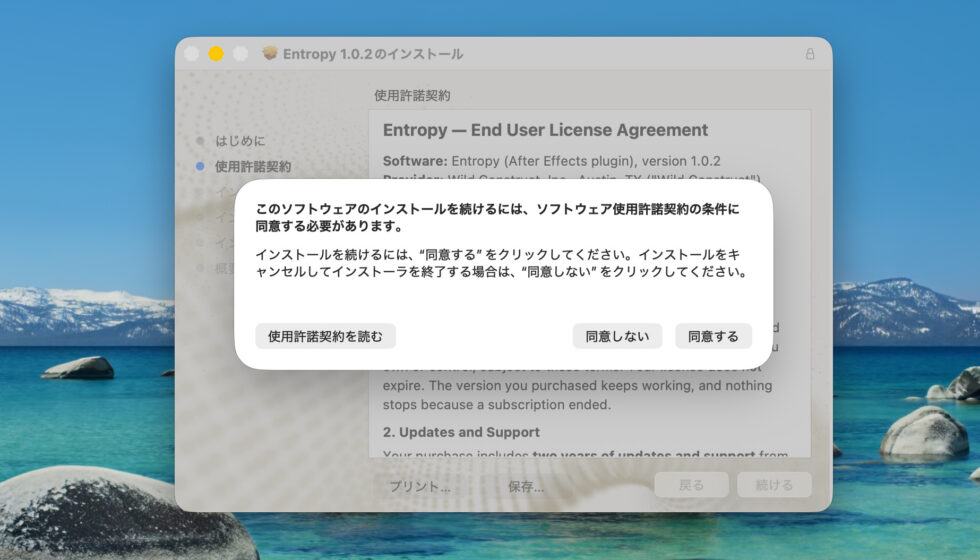
Task: Click the lock icon in title bar
Action: pyautogui.click(x=810, y=54)
